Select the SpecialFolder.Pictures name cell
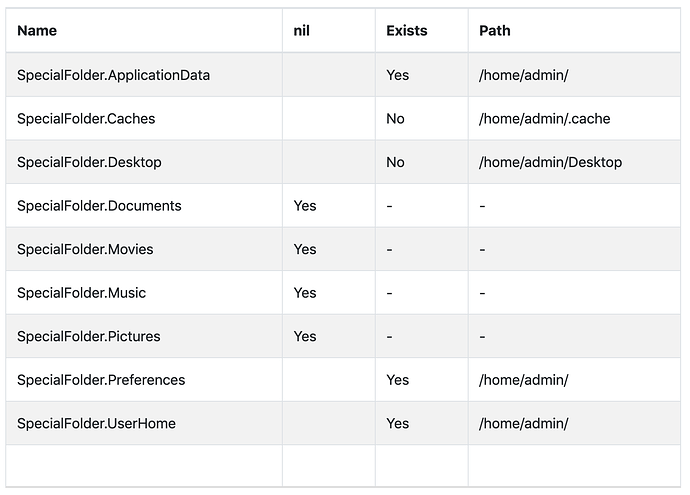This screenshot has height=495, width=690. [144, 336]
